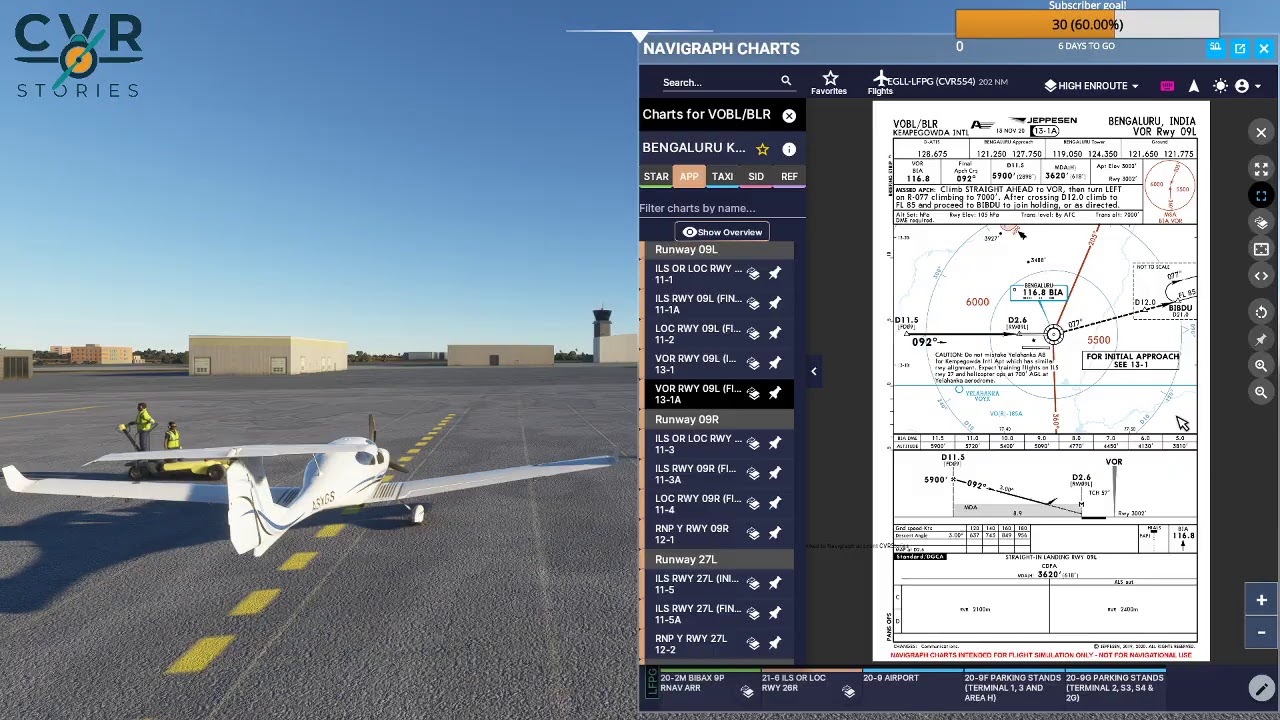Click the map zoom-in plus button
The image size is (1280, 720).
click(x=1261, y=601)
